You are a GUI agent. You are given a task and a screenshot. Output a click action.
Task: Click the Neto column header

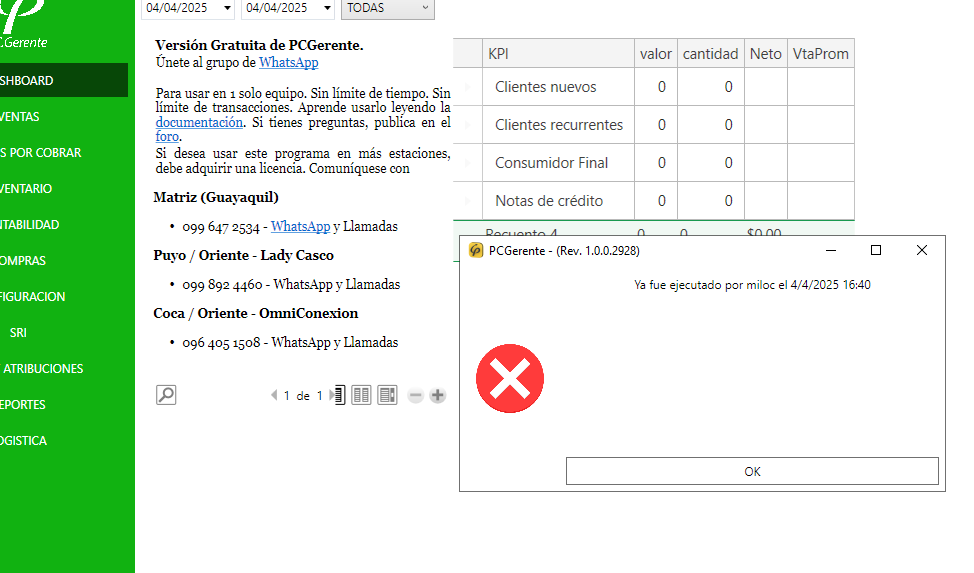tap(766, 53)
